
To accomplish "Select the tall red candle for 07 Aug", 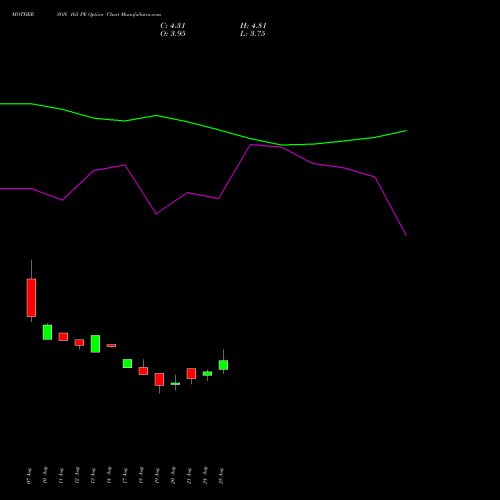I will coord(31,298).
